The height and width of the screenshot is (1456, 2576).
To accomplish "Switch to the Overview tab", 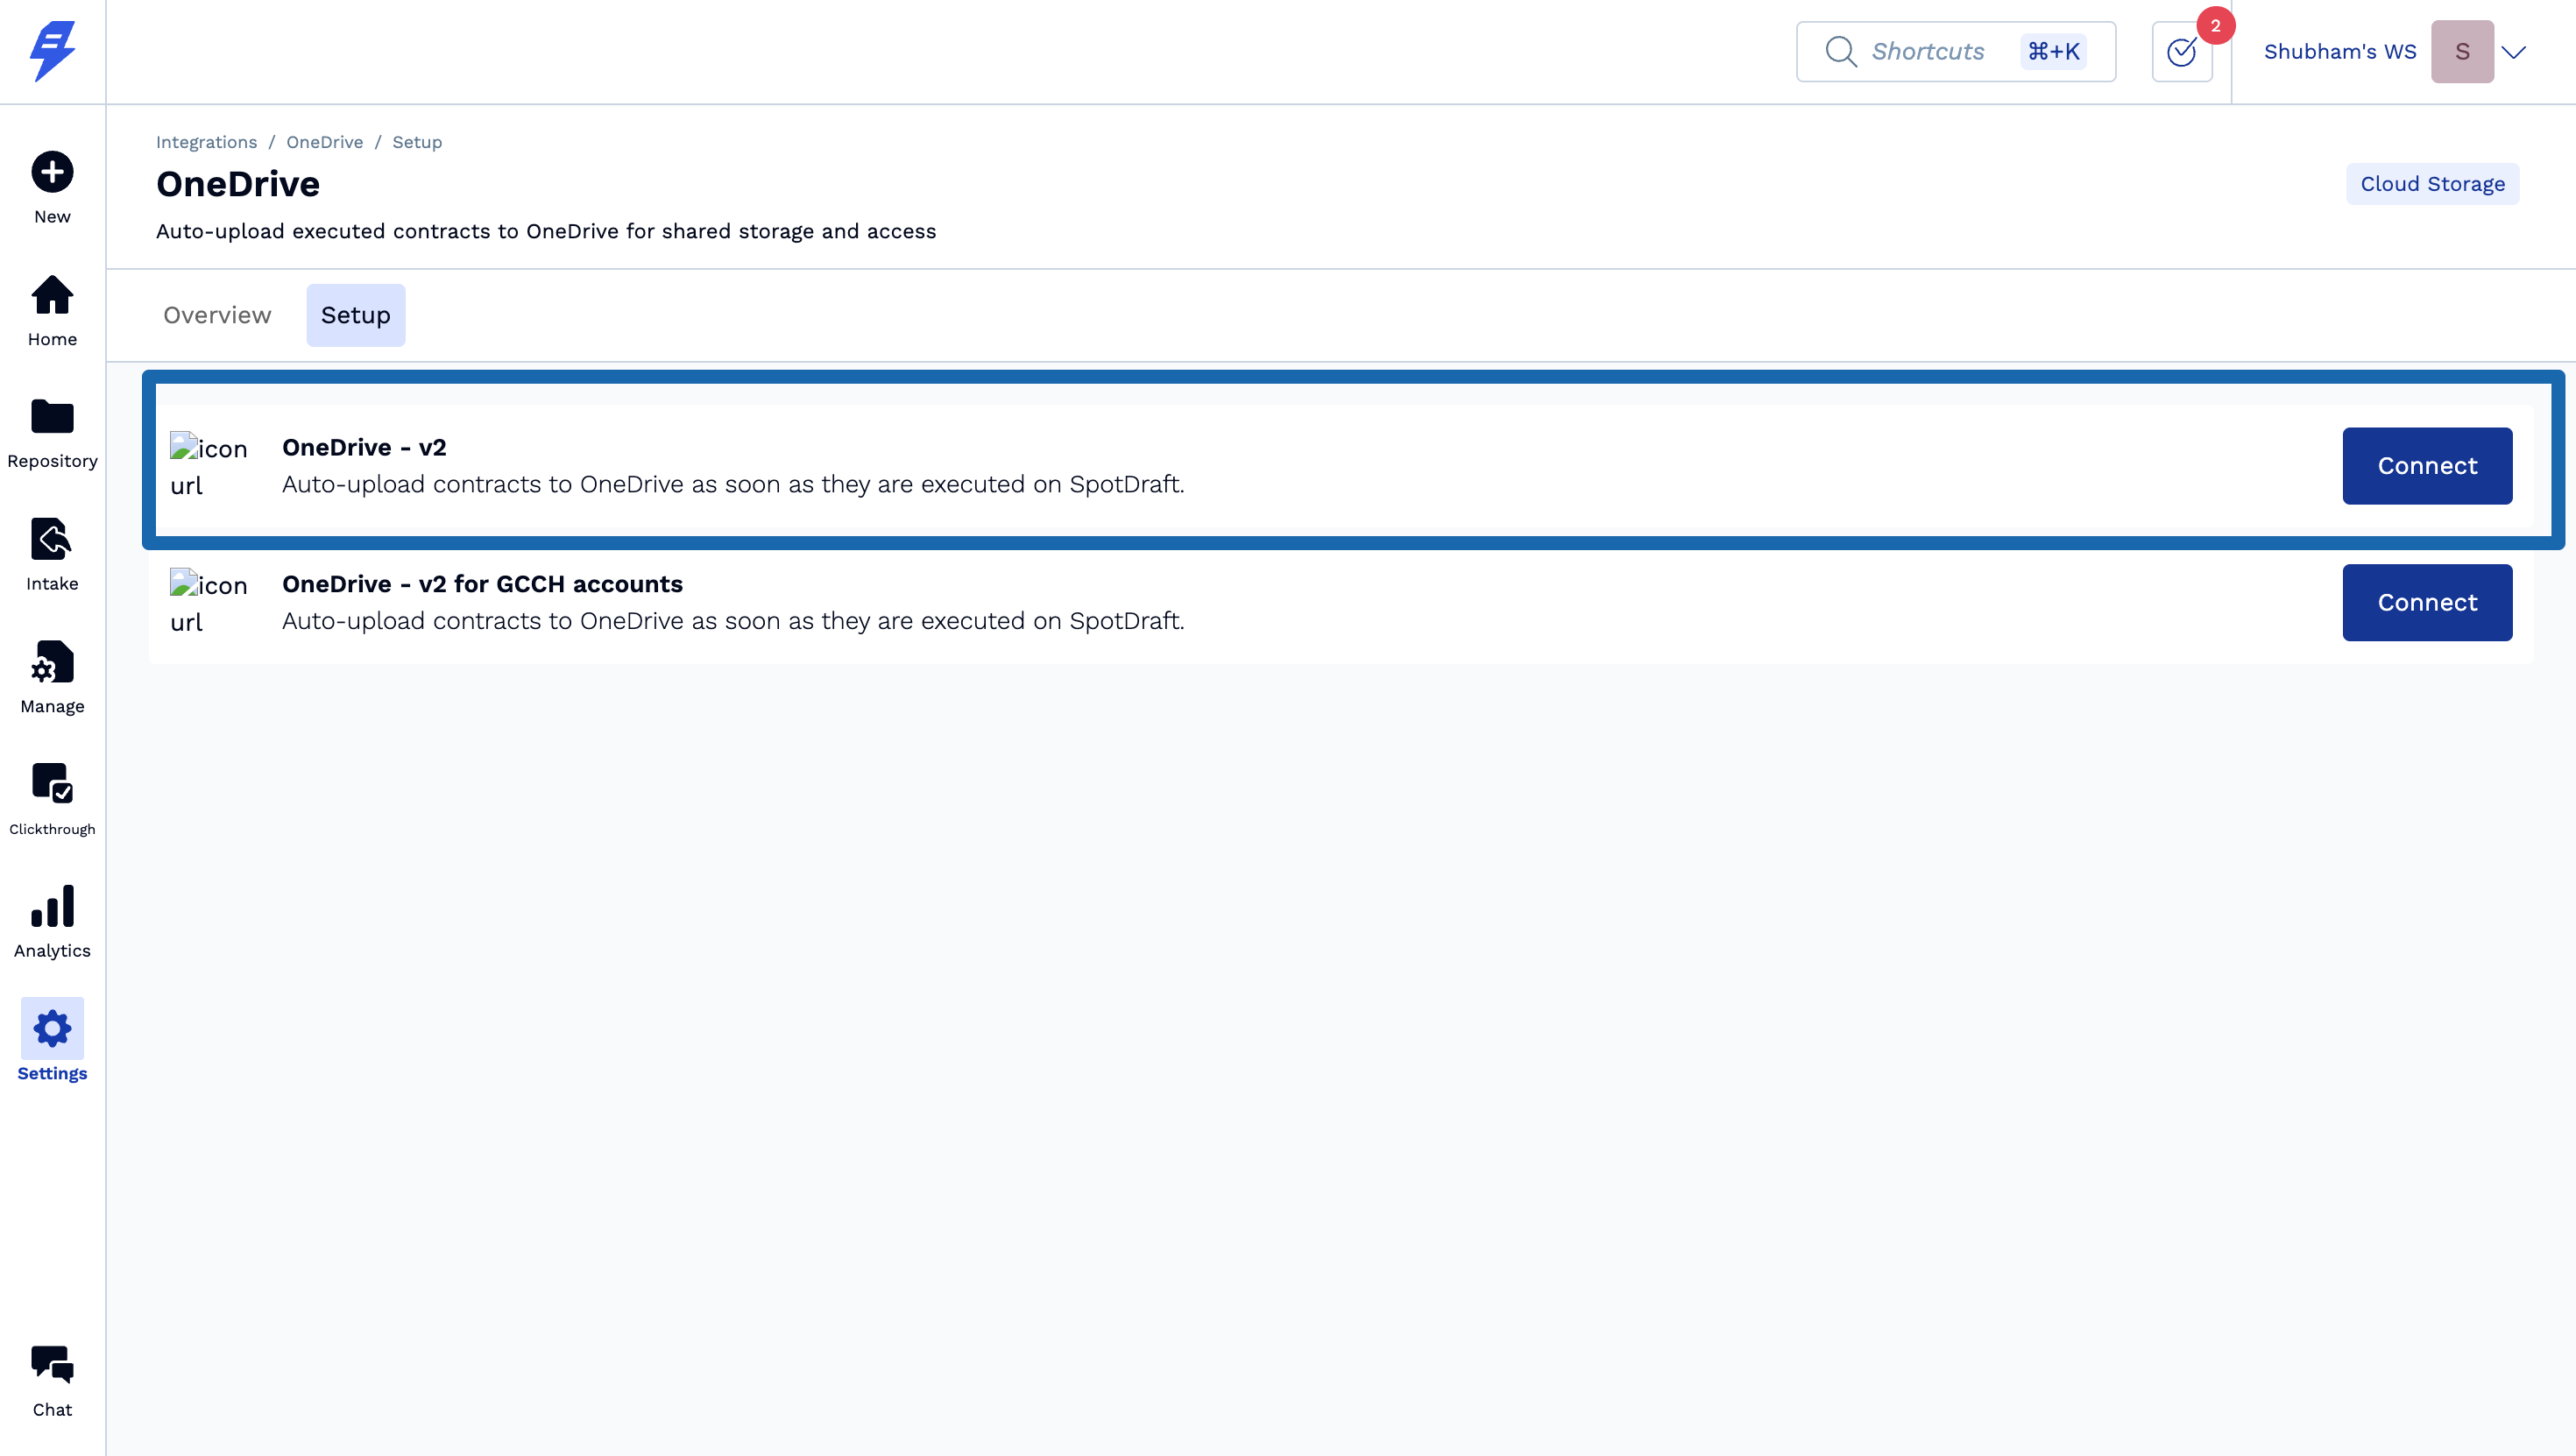I will pyautogui.click(x=217, y=315).
